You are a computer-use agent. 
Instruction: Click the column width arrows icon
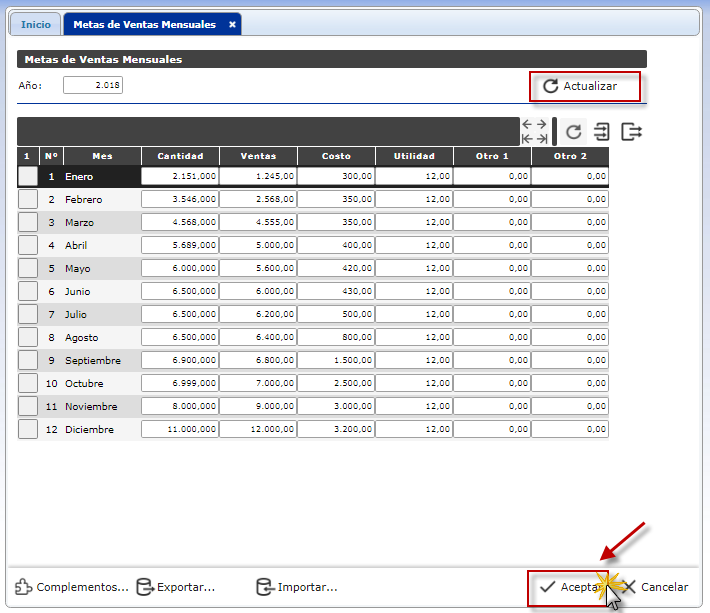[x=534, y=132]
